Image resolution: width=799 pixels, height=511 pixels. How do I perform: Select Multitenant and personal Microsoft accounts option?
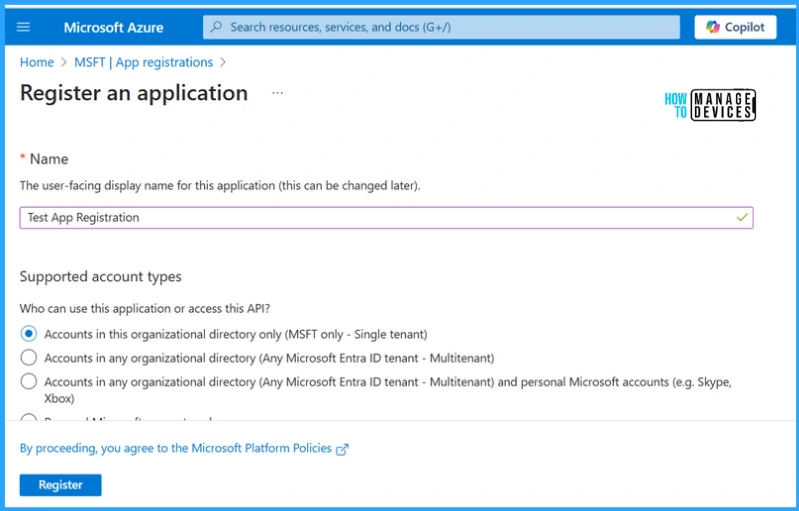29,382
